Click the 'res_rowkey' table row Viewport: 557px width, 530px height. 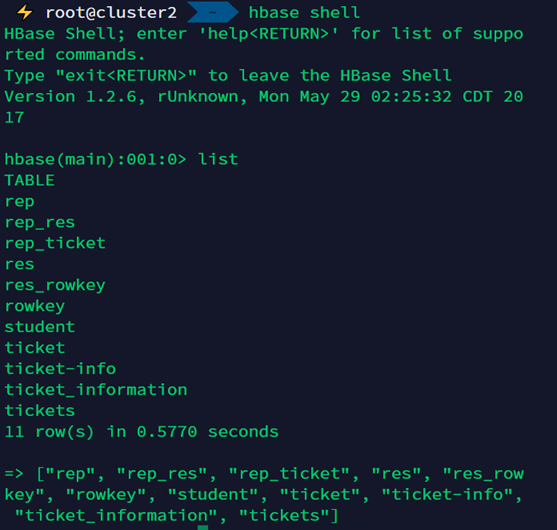[x=55, y=286]
